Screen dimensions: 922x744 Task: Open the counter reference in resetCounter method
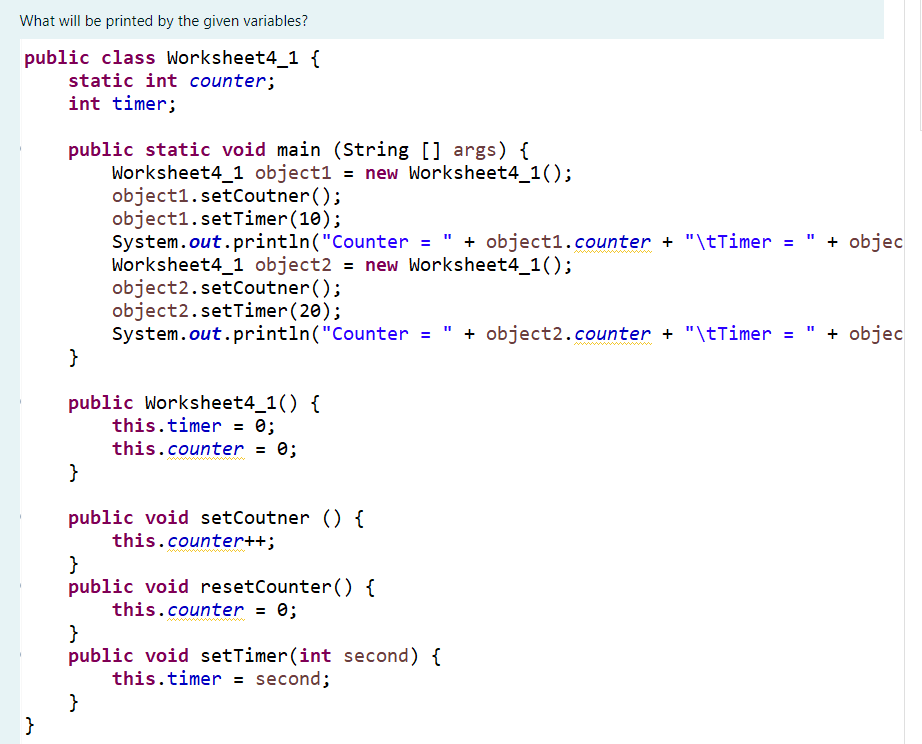click(205, 609)
